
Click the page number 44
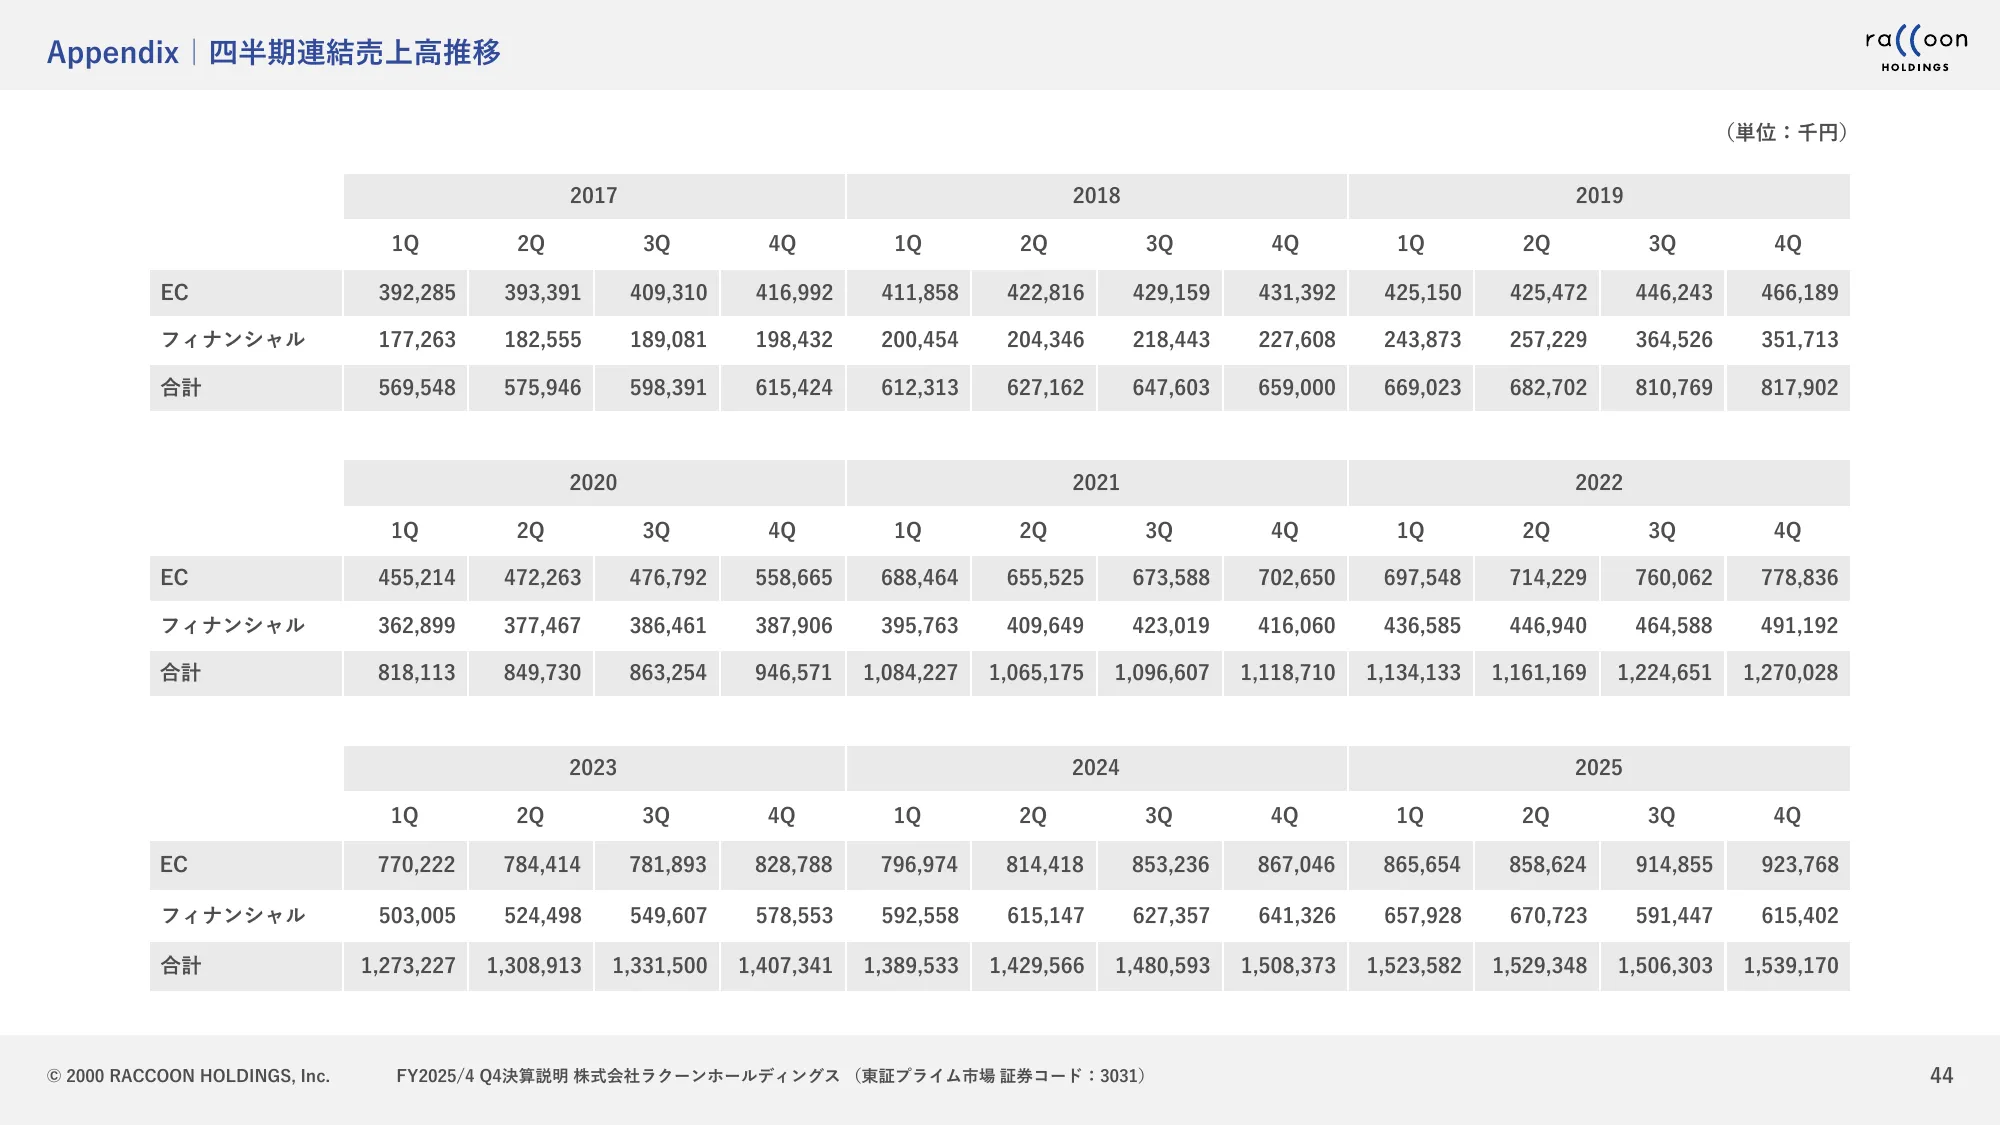(x=1941, y=1075)
